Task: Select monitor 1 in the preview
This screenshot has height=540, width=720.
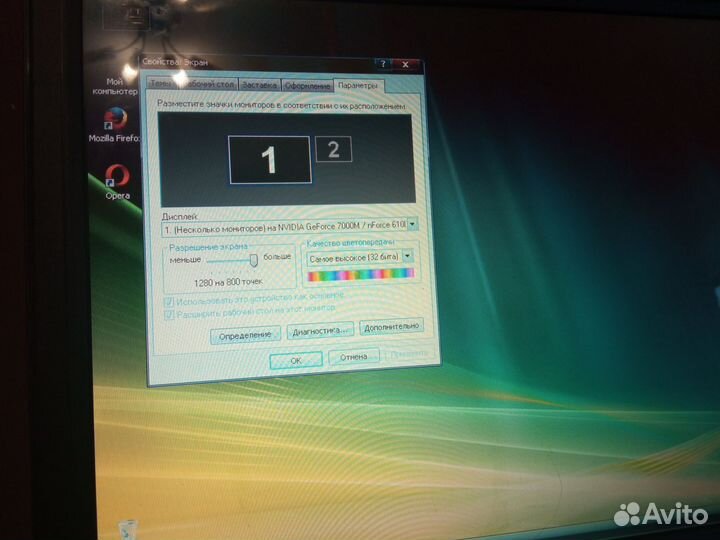Action: click(x=270, y=160)
